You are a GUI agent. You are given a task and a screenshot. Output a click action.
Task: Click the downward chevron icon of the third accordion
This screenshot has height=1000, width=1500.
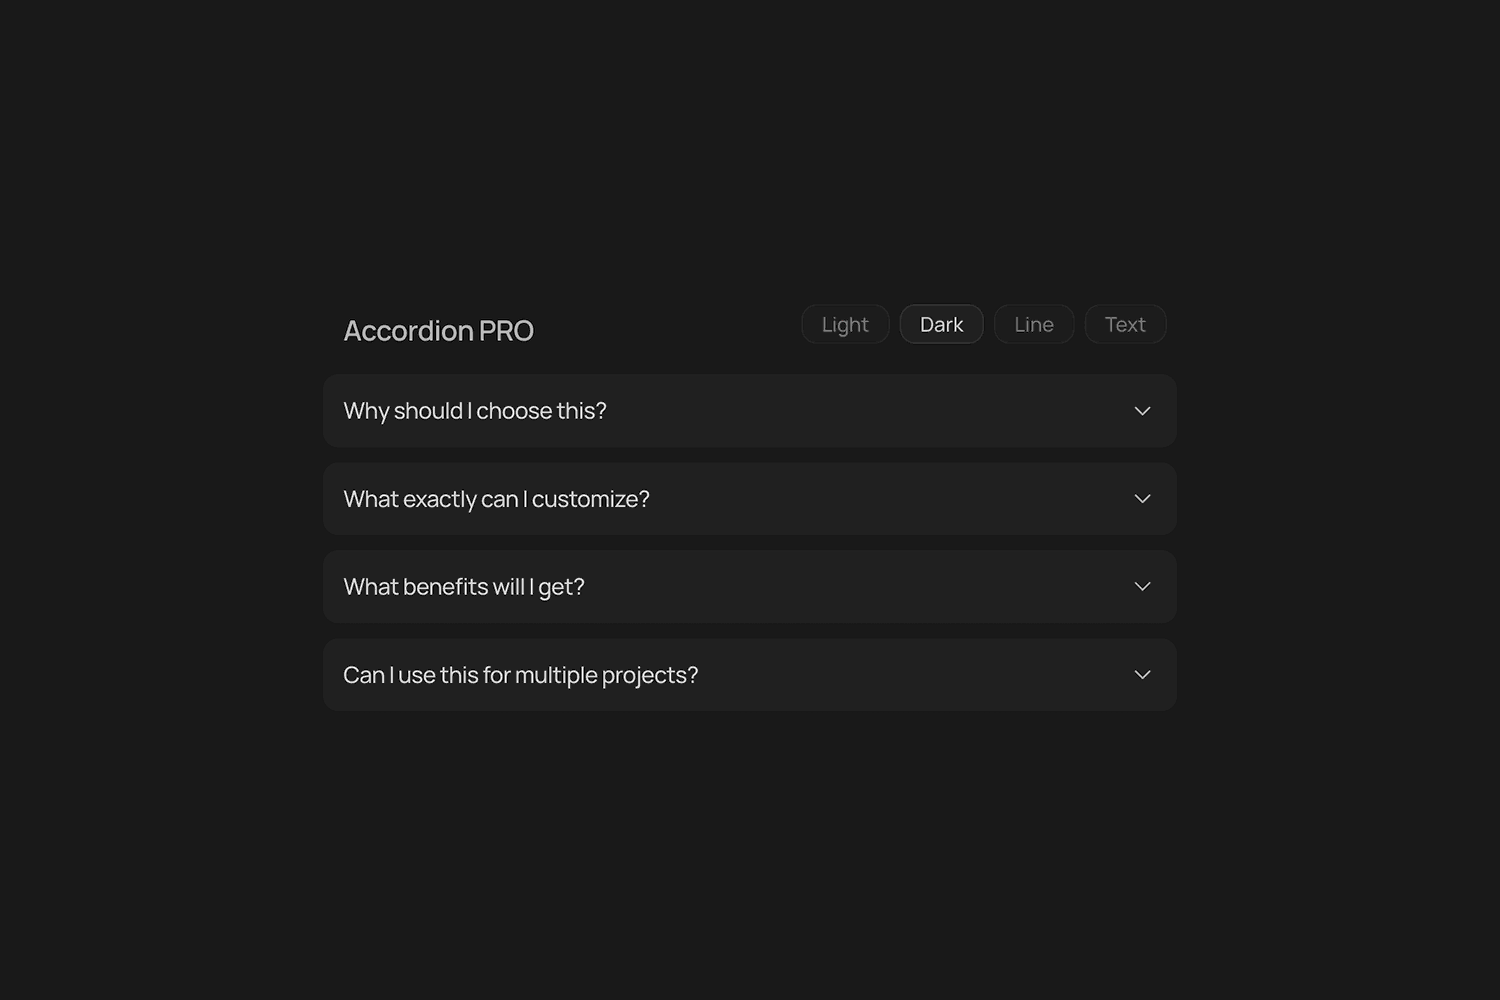pyautogui.click(x=1141, y=586)
